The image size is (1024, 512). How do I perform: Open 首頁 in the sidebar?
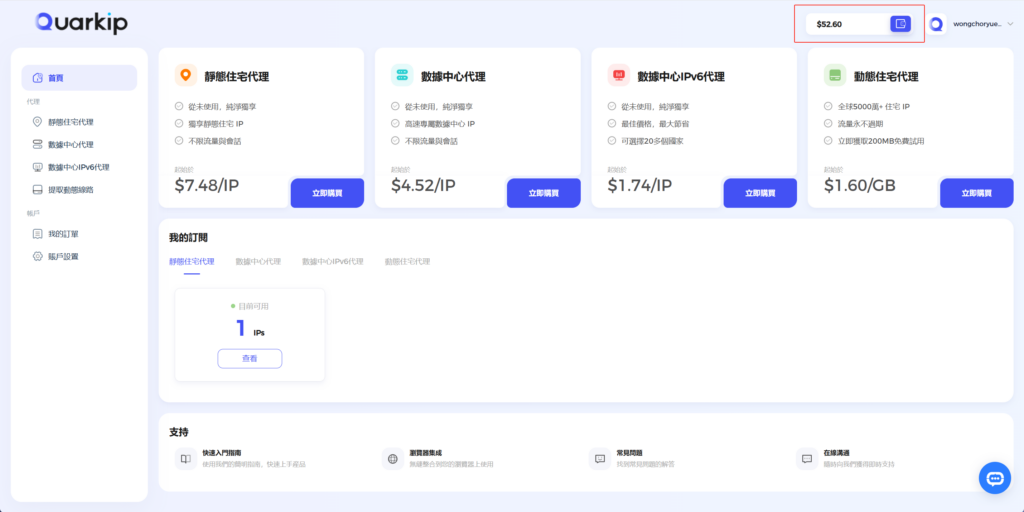coord(79,78)
